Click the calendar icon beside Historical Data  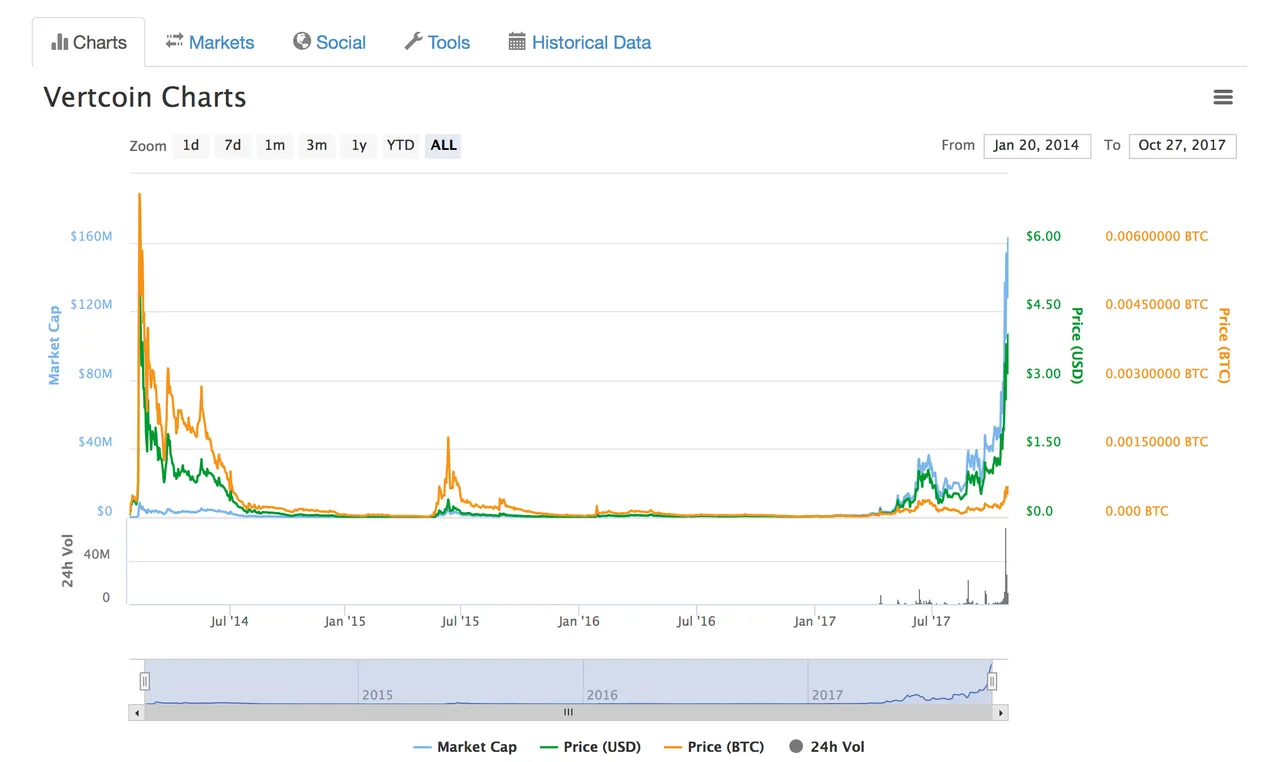pos(517,41)
